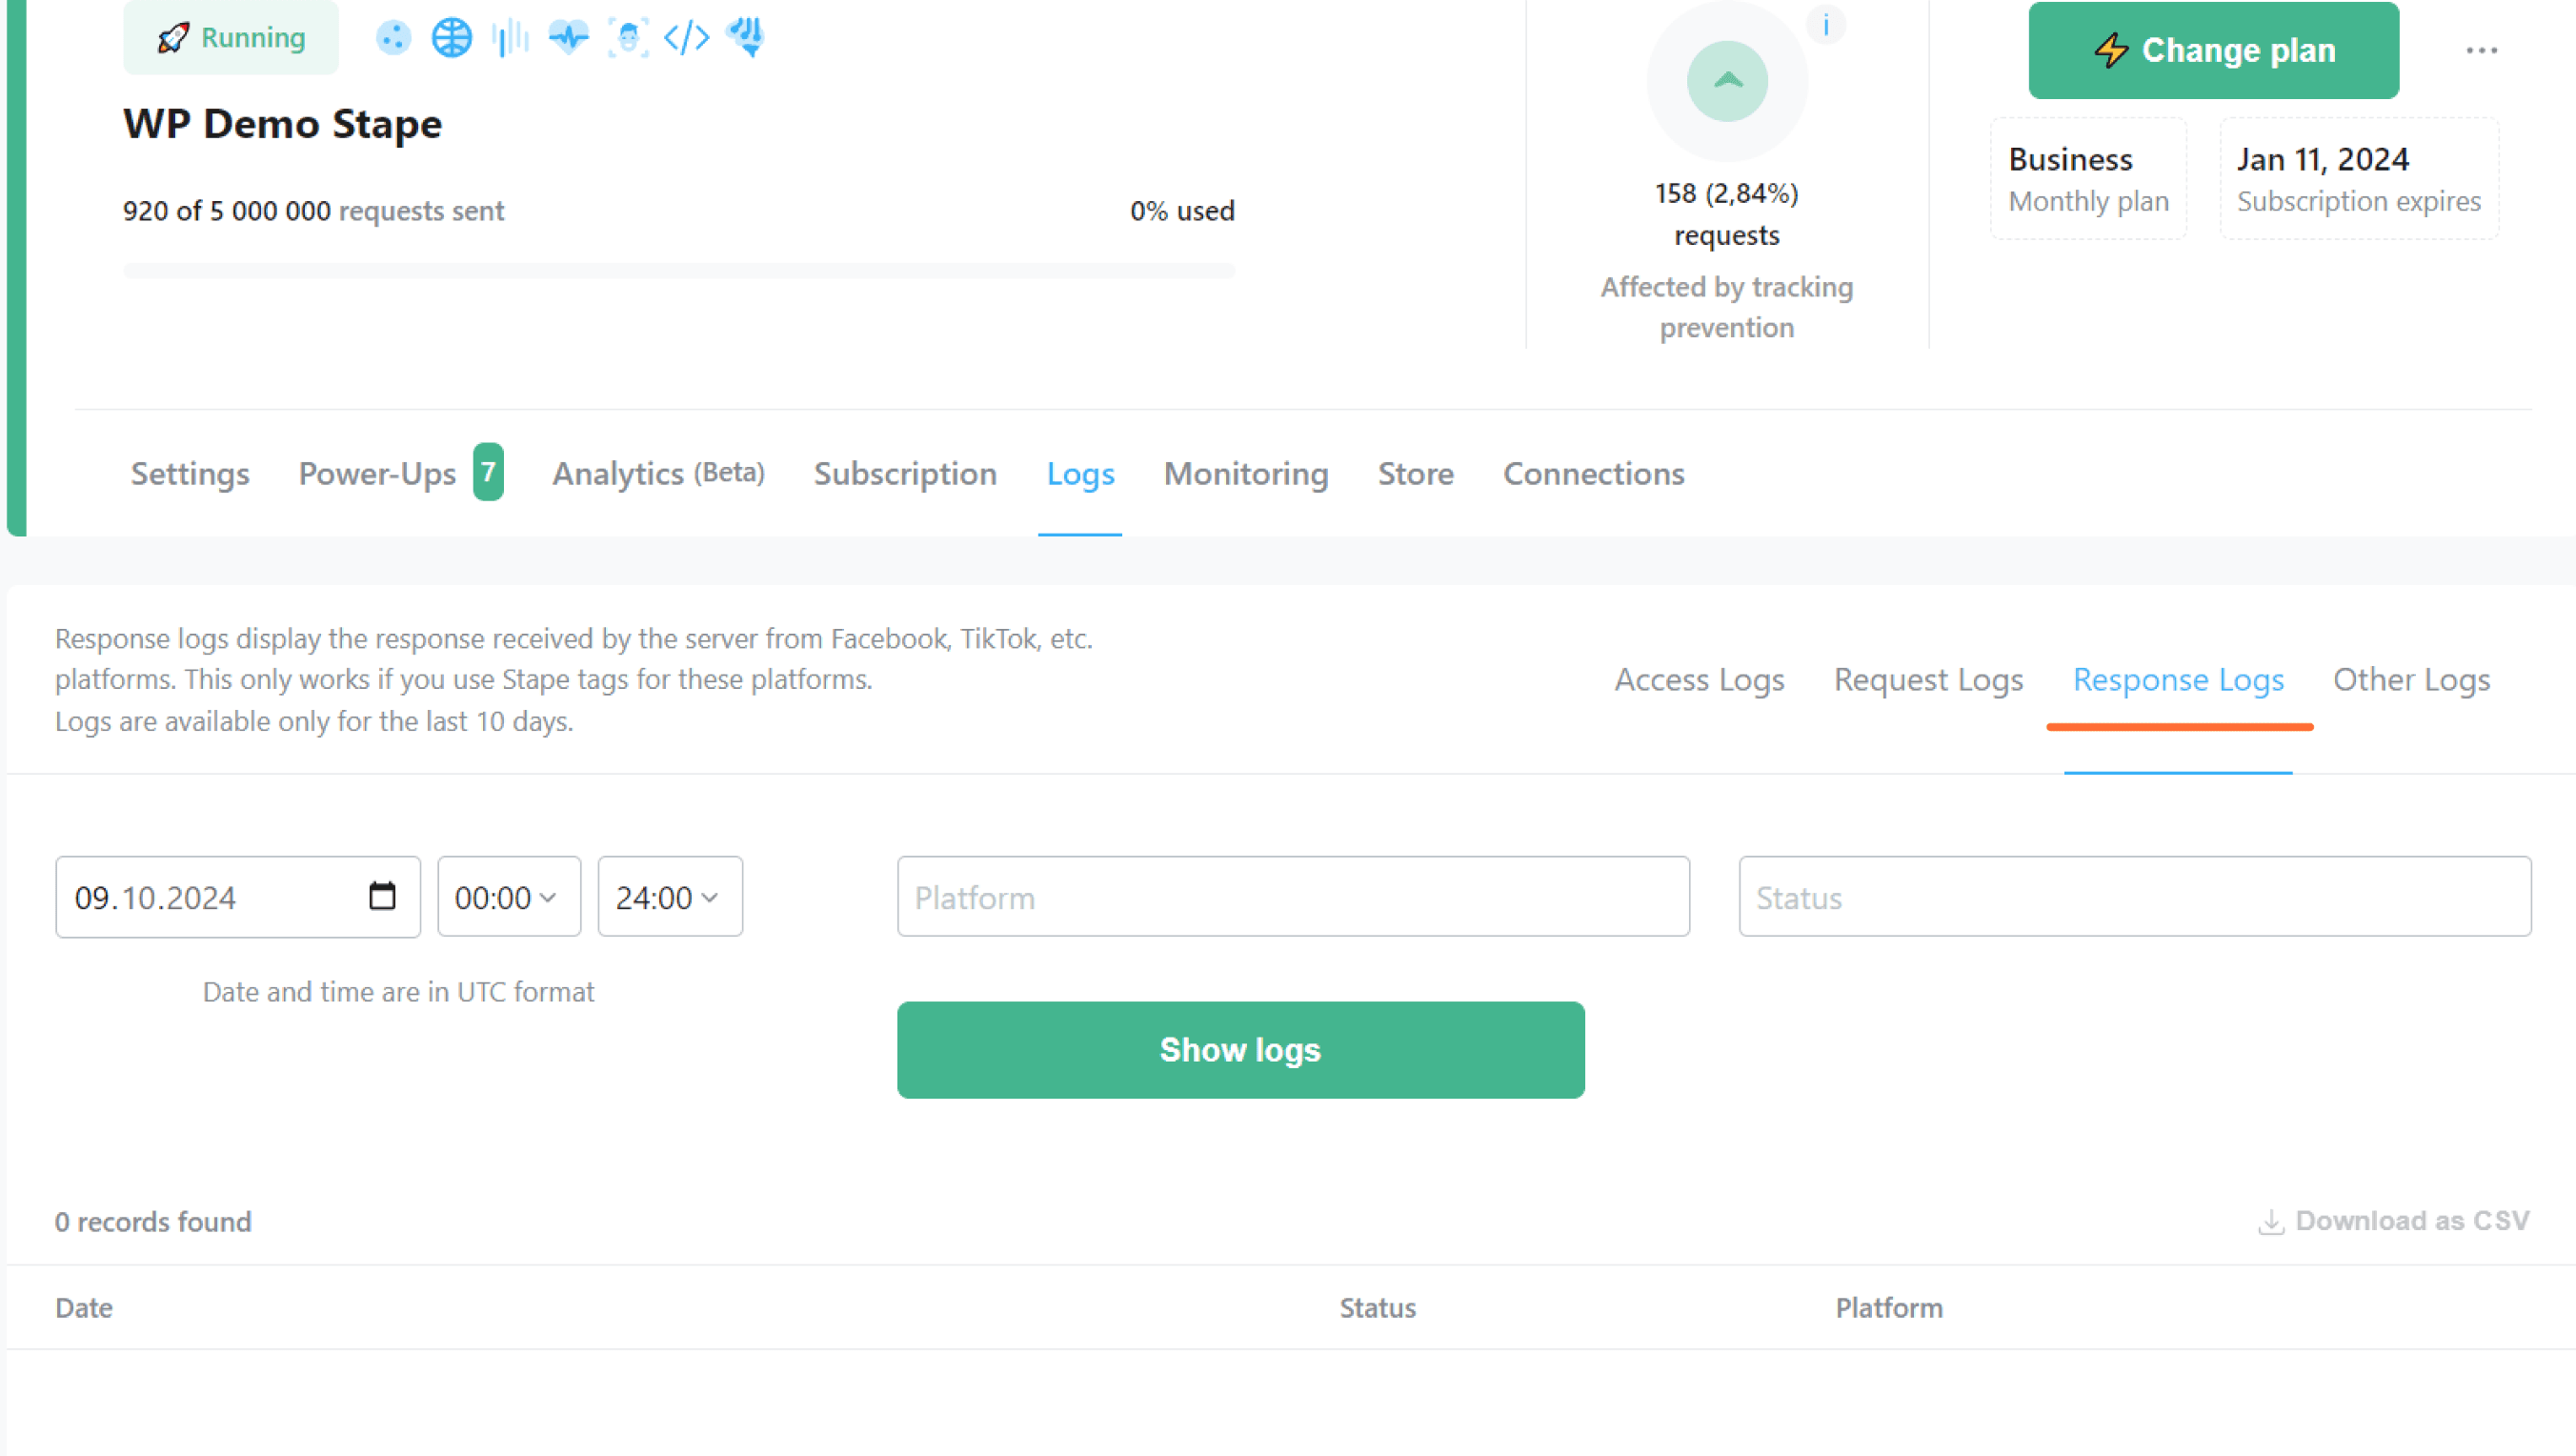
Task: Open the Status filter field
Action: click(2135, 897)
